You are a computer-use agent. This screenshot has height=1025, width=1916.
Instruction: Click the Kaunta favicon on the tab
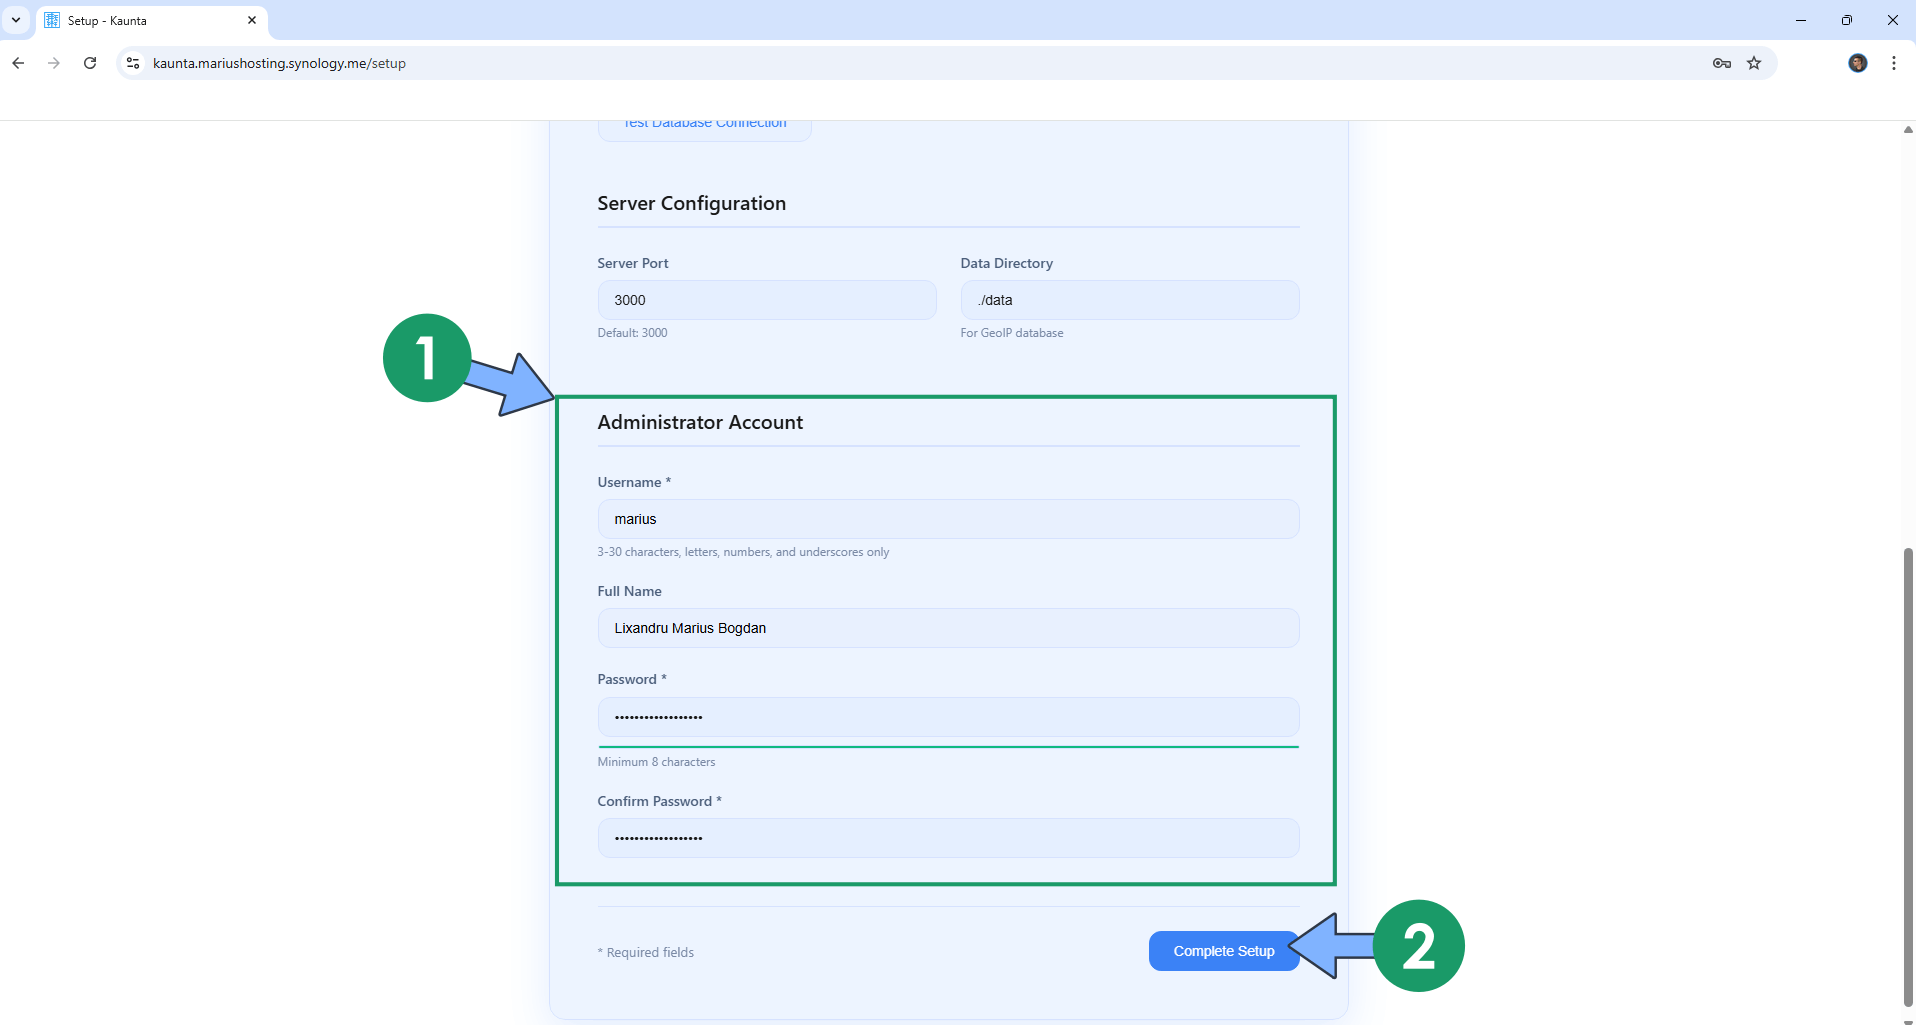point(51,20)
